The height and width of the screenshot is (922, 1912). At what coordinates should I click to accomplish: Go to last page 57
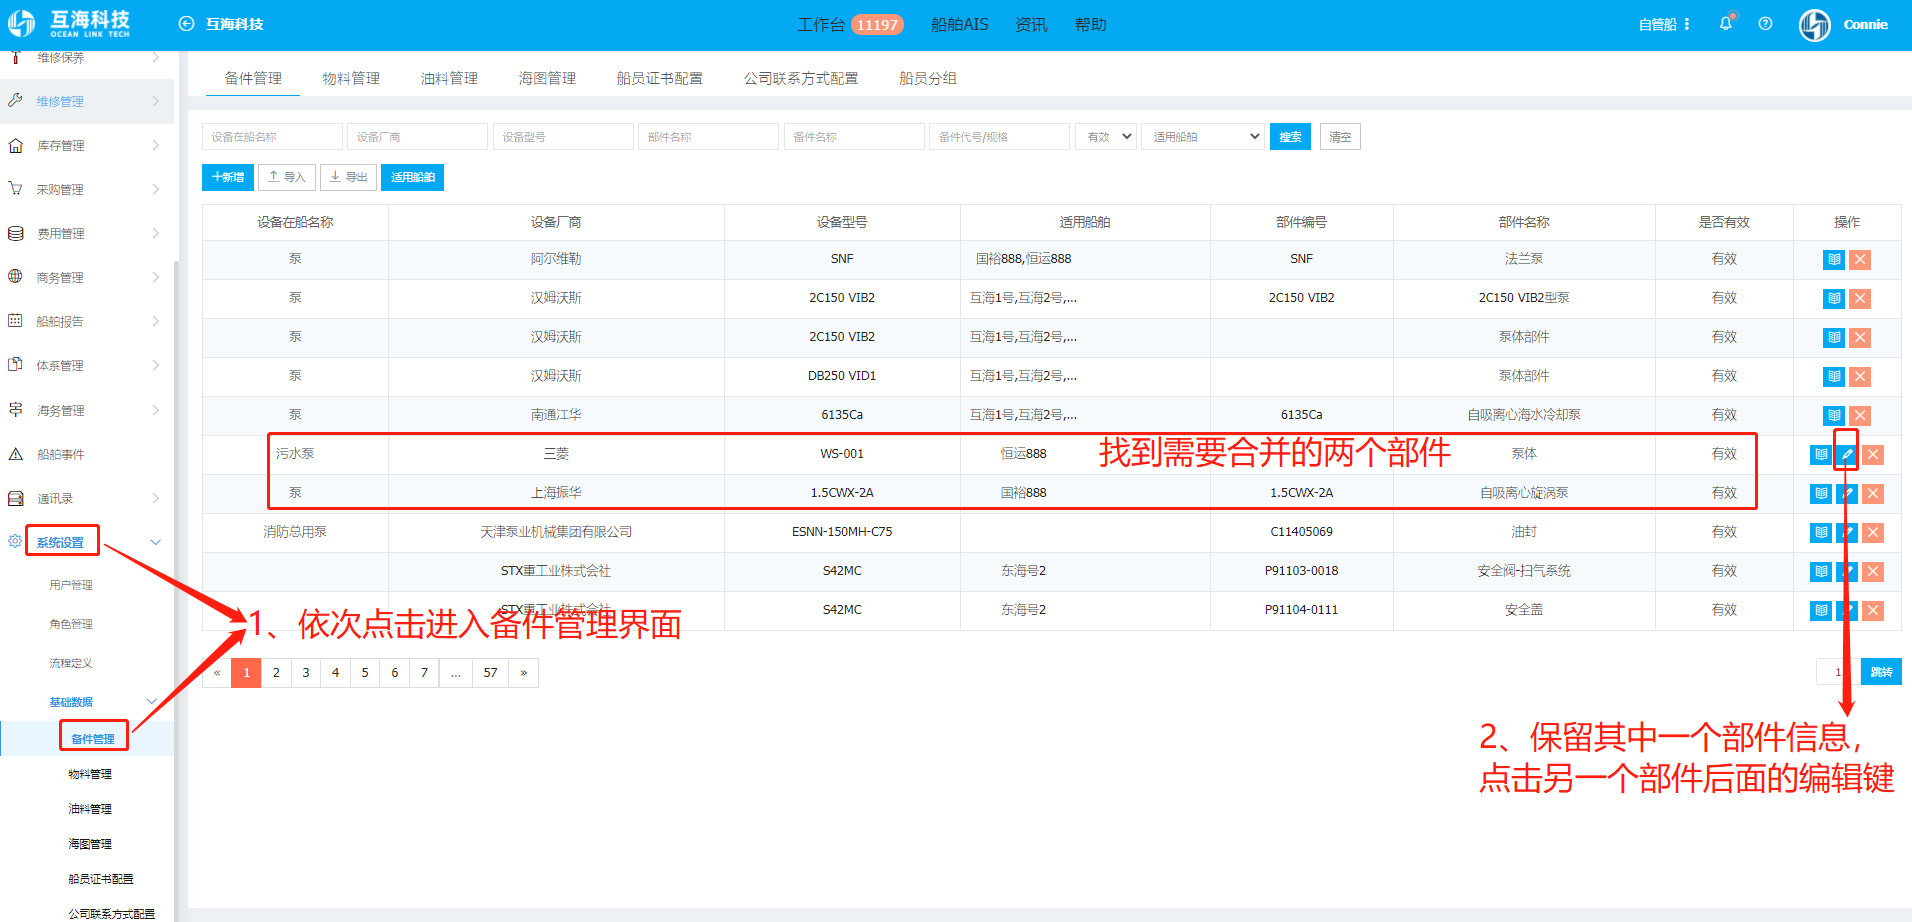pos(490,673)
